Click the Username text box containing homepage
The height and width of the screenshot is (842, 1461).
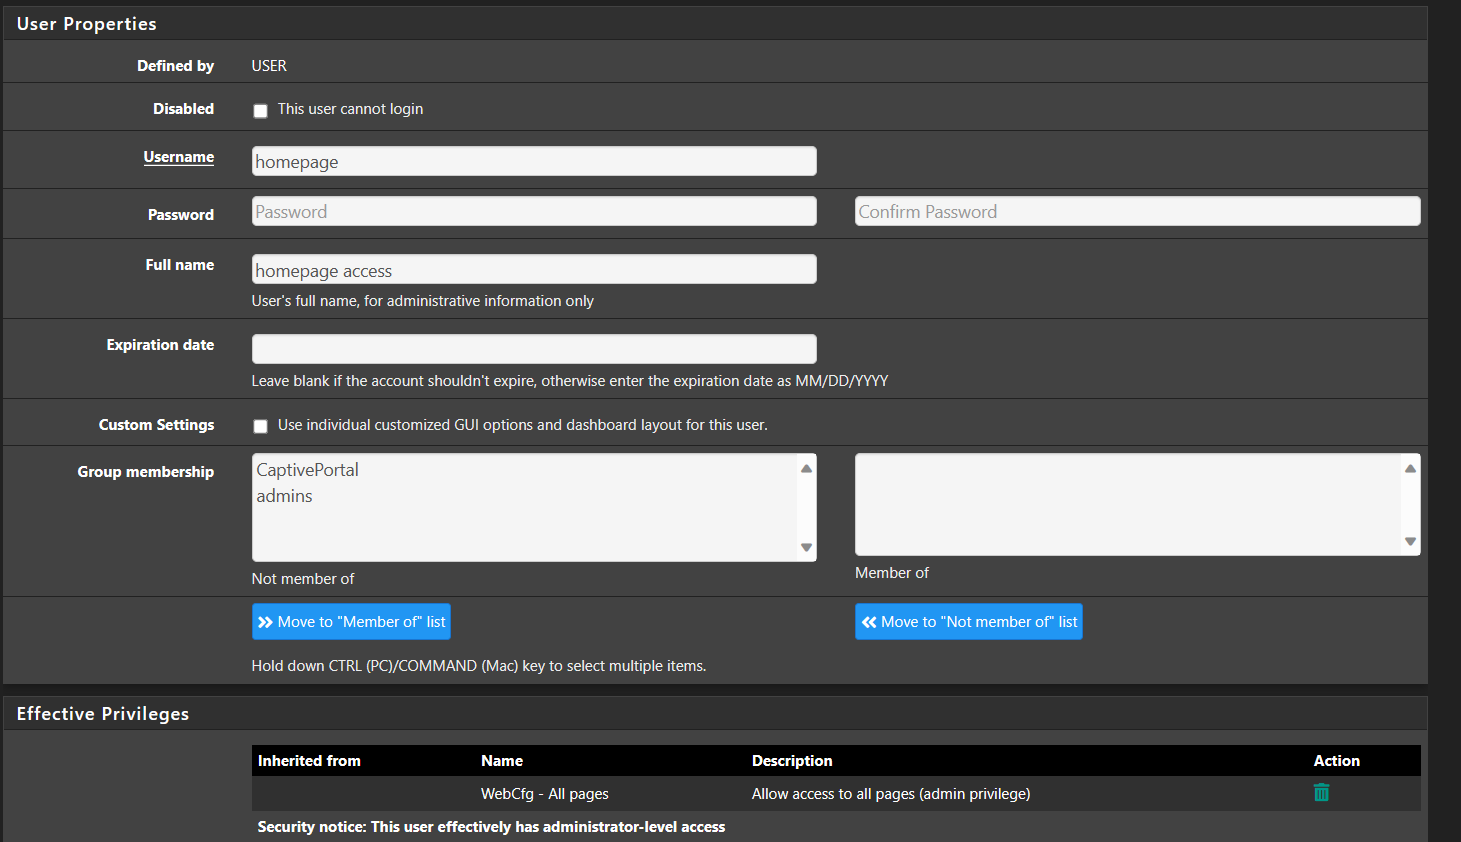coord(533,161)
